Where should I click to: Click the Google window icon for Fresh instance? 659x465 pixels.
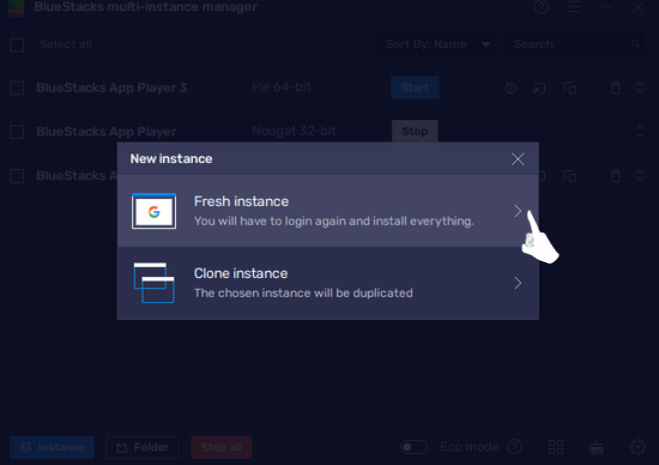154,211
